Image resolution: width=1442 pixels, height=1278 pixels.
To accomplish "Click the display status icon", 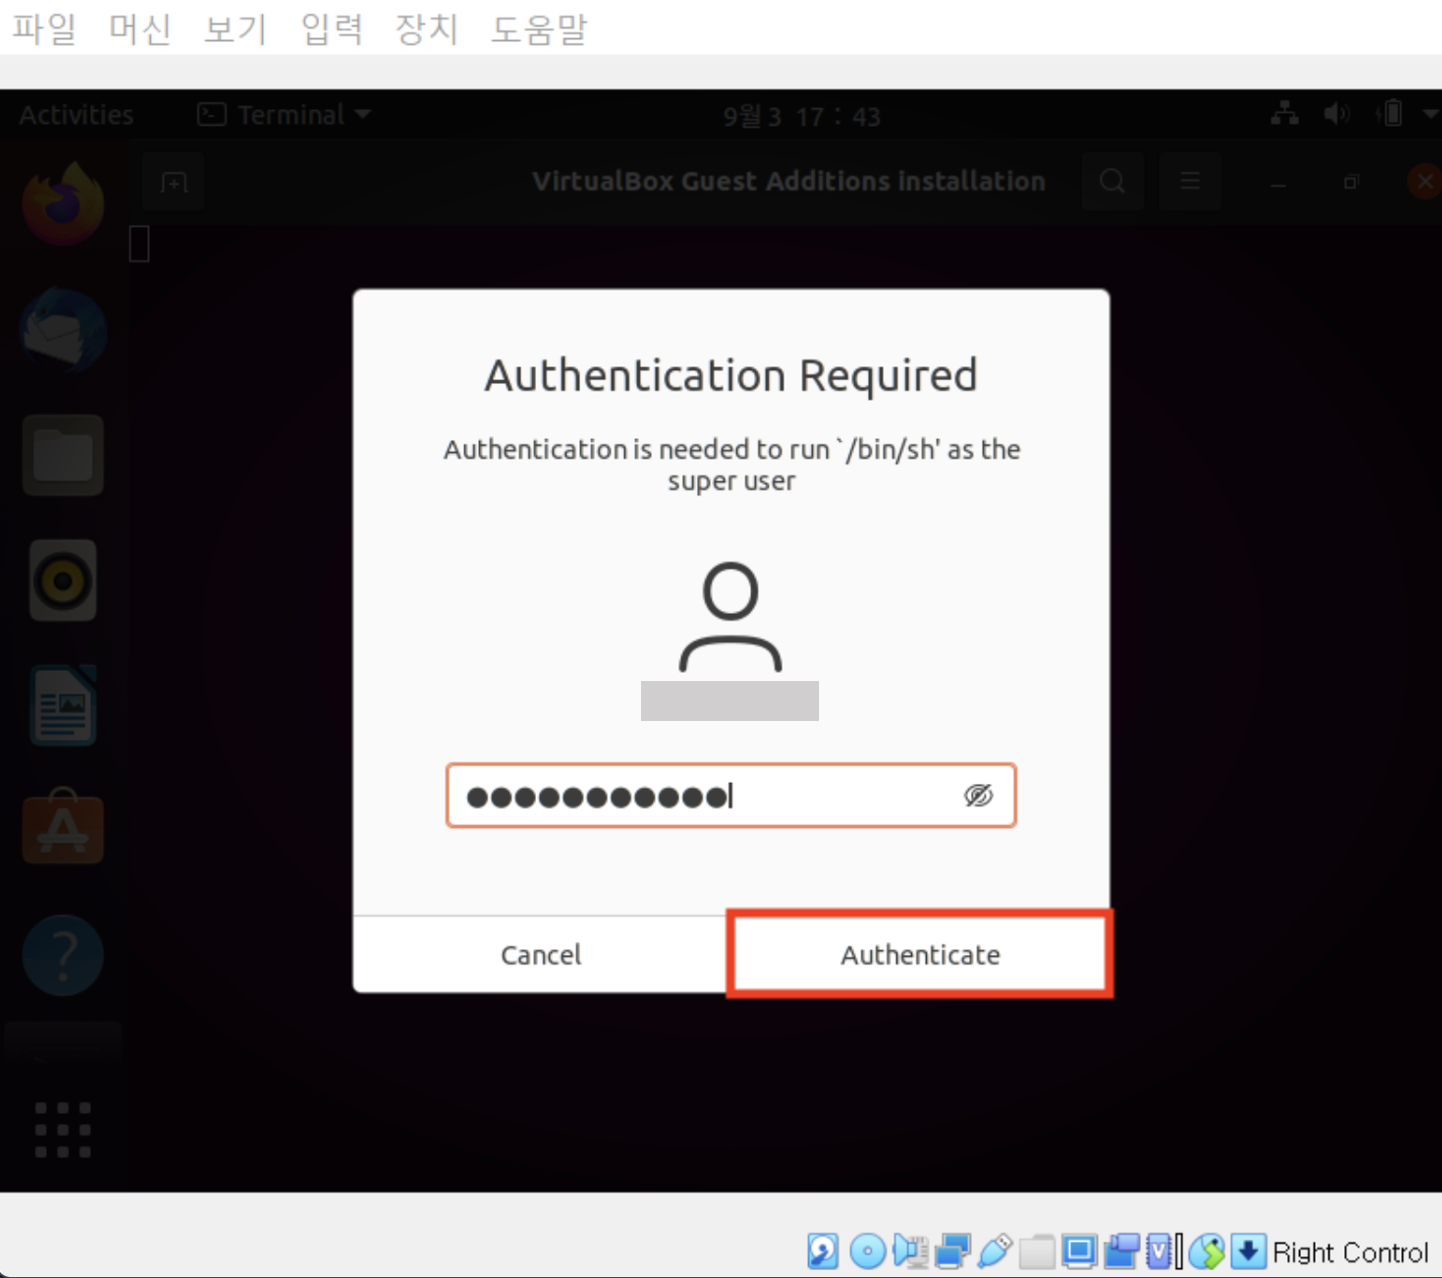I will [x=1079, y=1251].
